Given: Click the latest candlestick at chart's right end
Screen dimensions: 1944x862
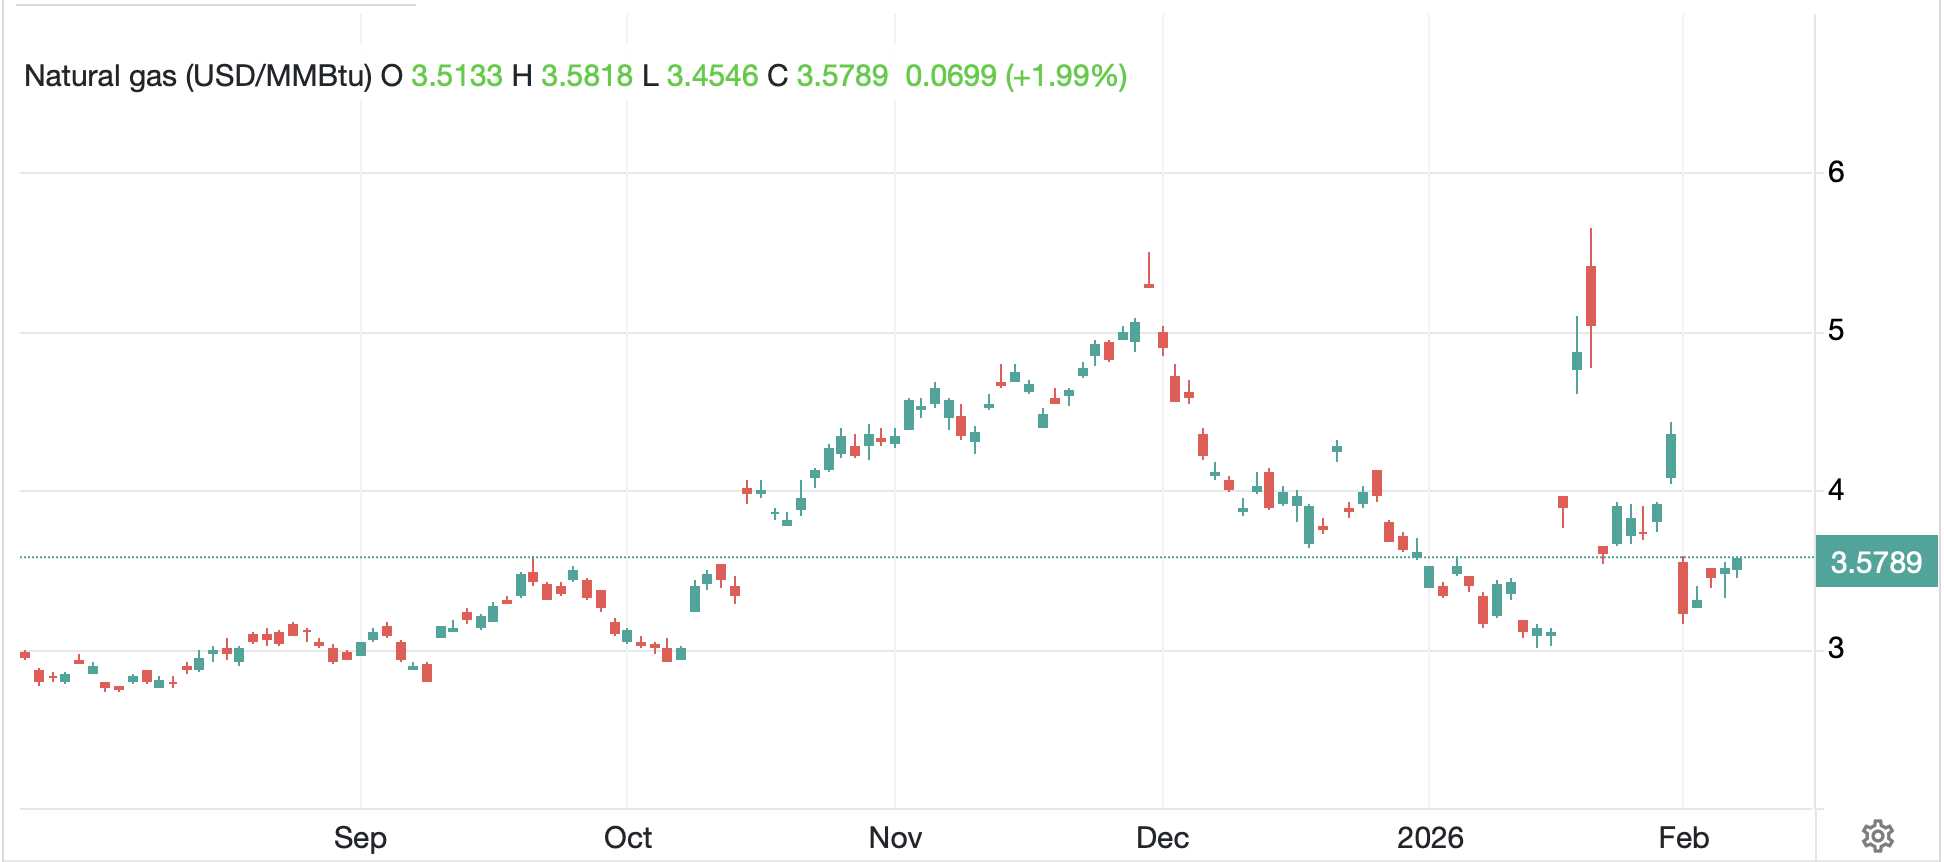Looking at the screenshot, I should point(1737,564).
